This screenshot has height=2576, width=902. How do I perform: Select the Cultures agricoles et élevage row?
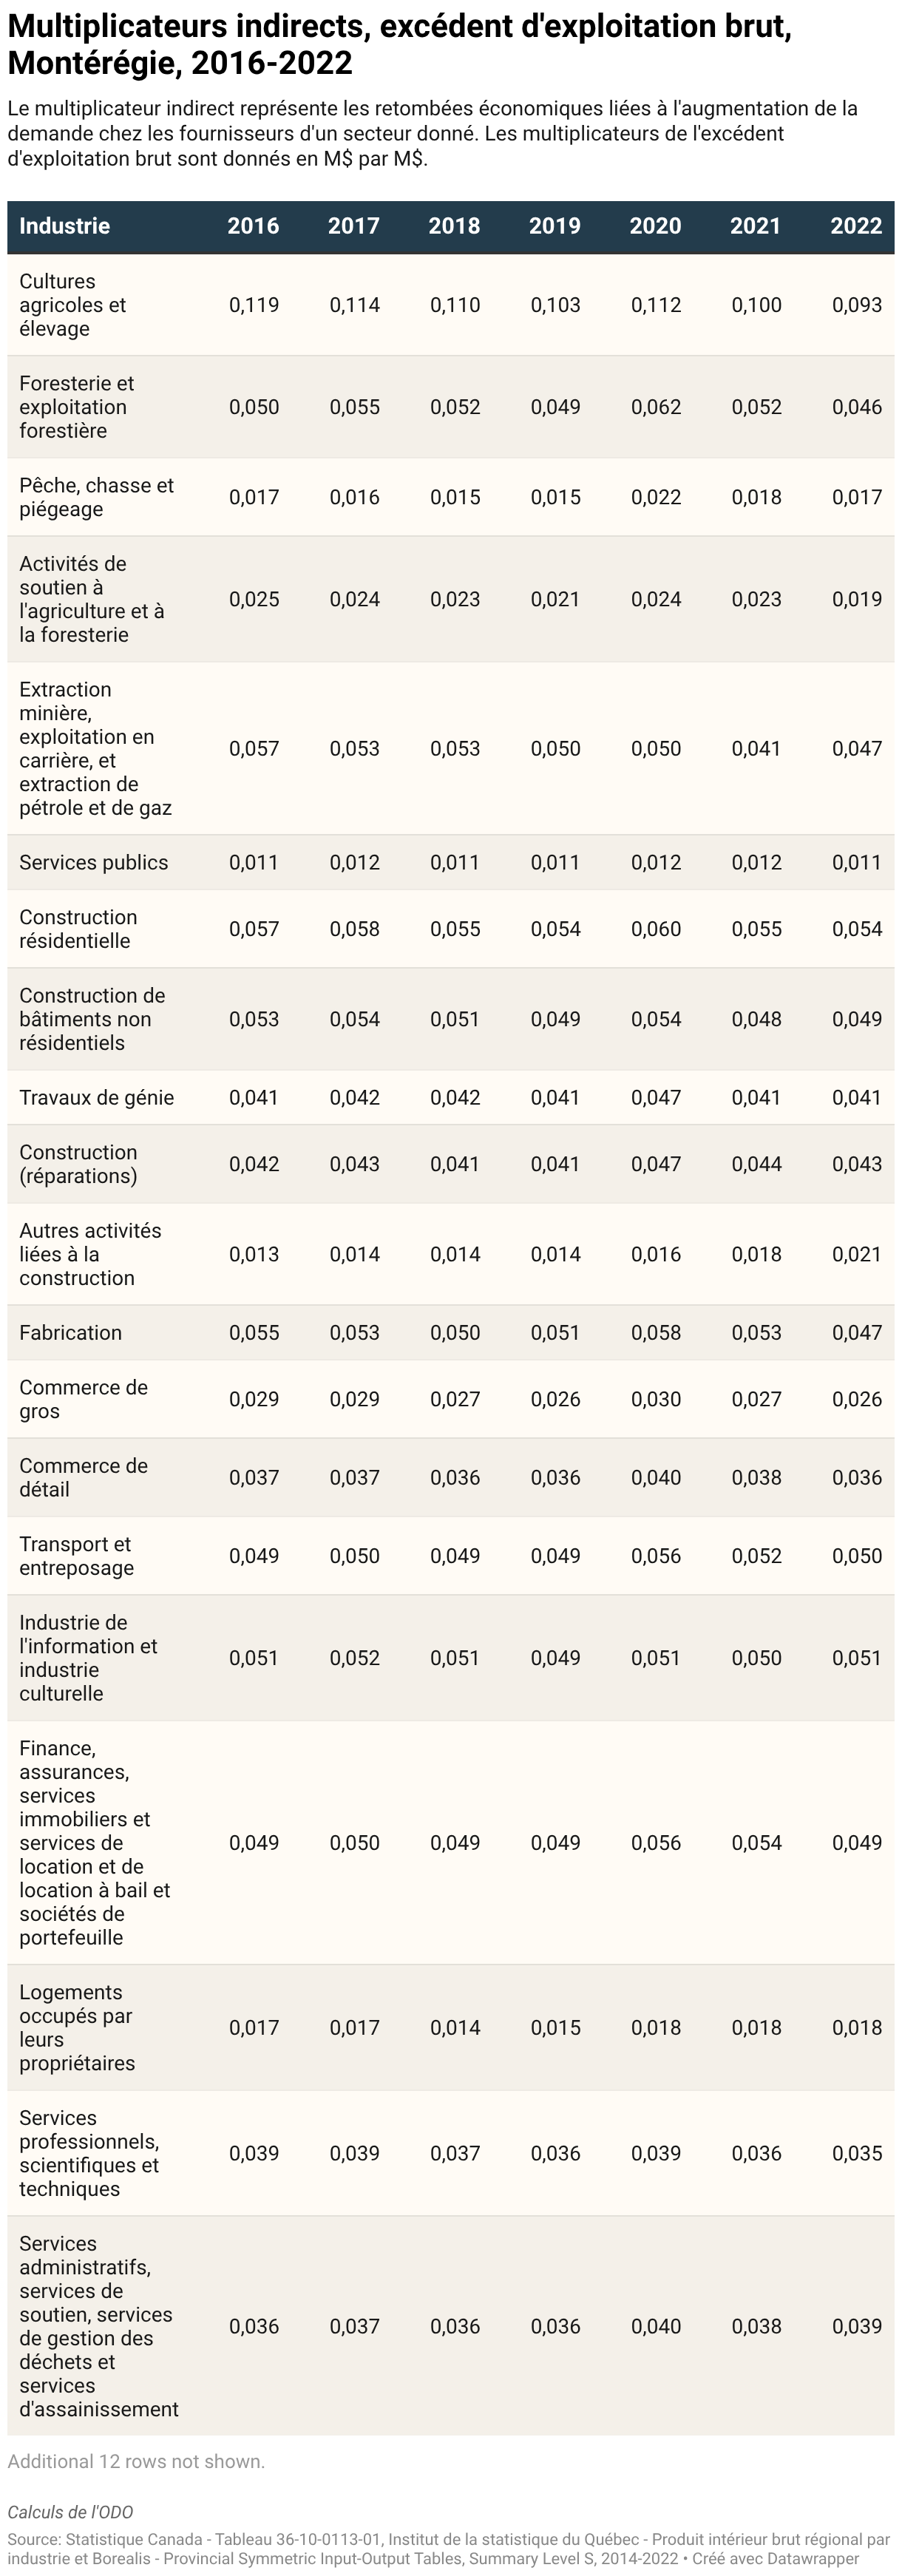click(x=451, y=305)
